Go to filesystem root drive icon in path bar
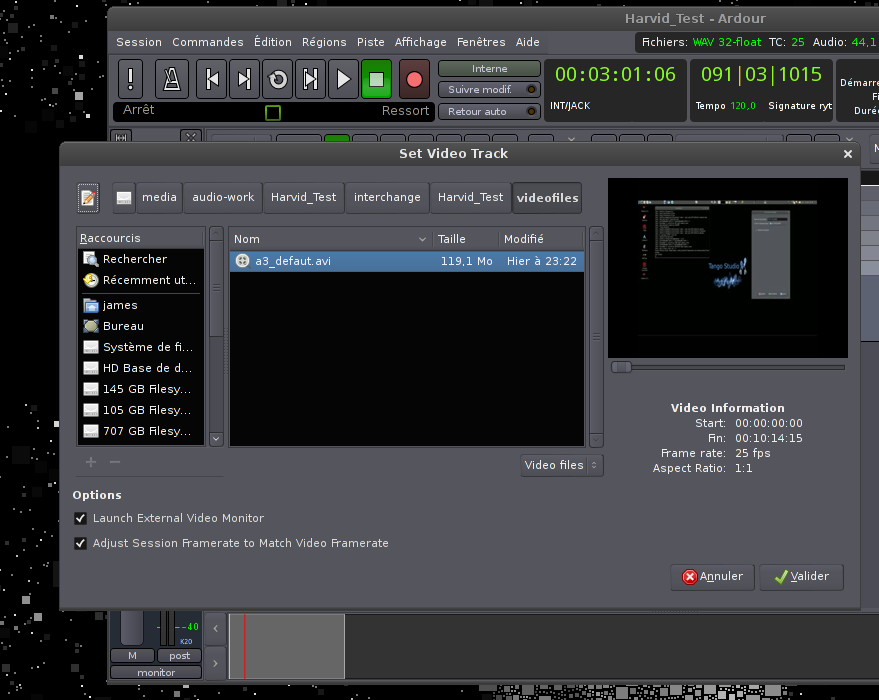This screenshot has height=700, width=879. click(x=124, y=198)
